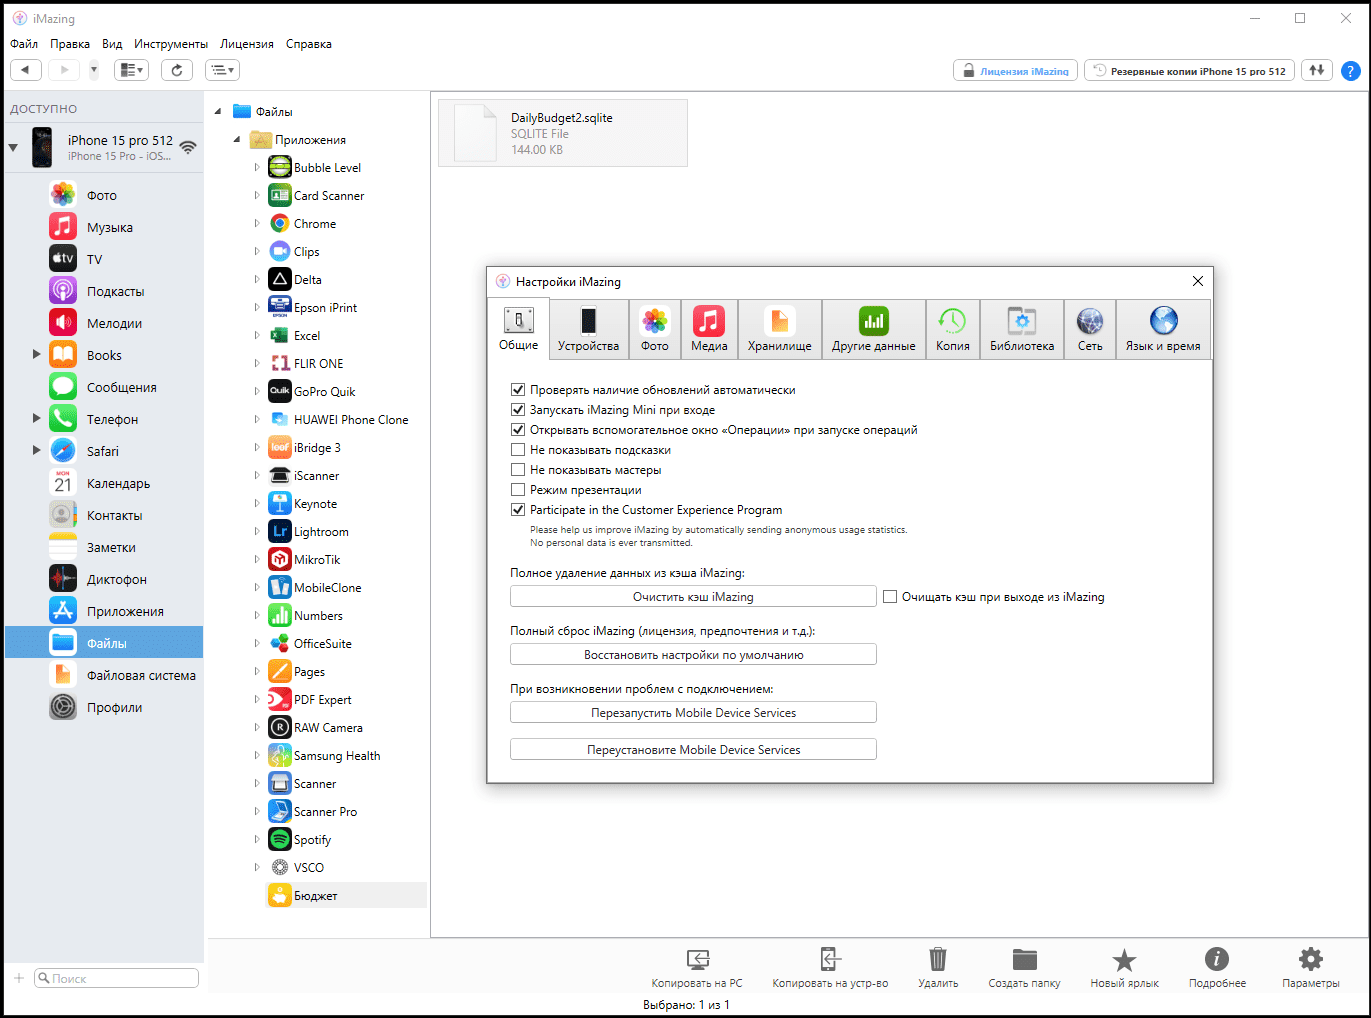The height and width of the screenshot is (1018, 1371).
Task: Enable Не показывать мастеры
Action: [x=518, y=470]
